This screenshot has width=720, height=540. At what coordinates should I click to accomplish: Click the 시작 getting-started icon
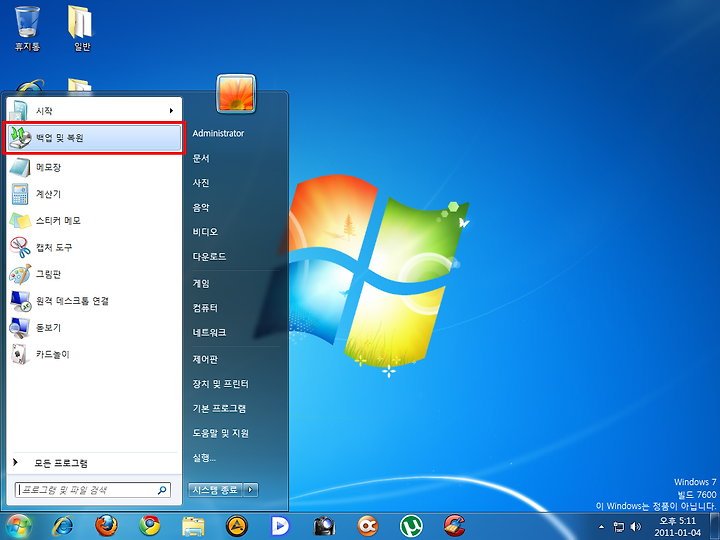19,111
